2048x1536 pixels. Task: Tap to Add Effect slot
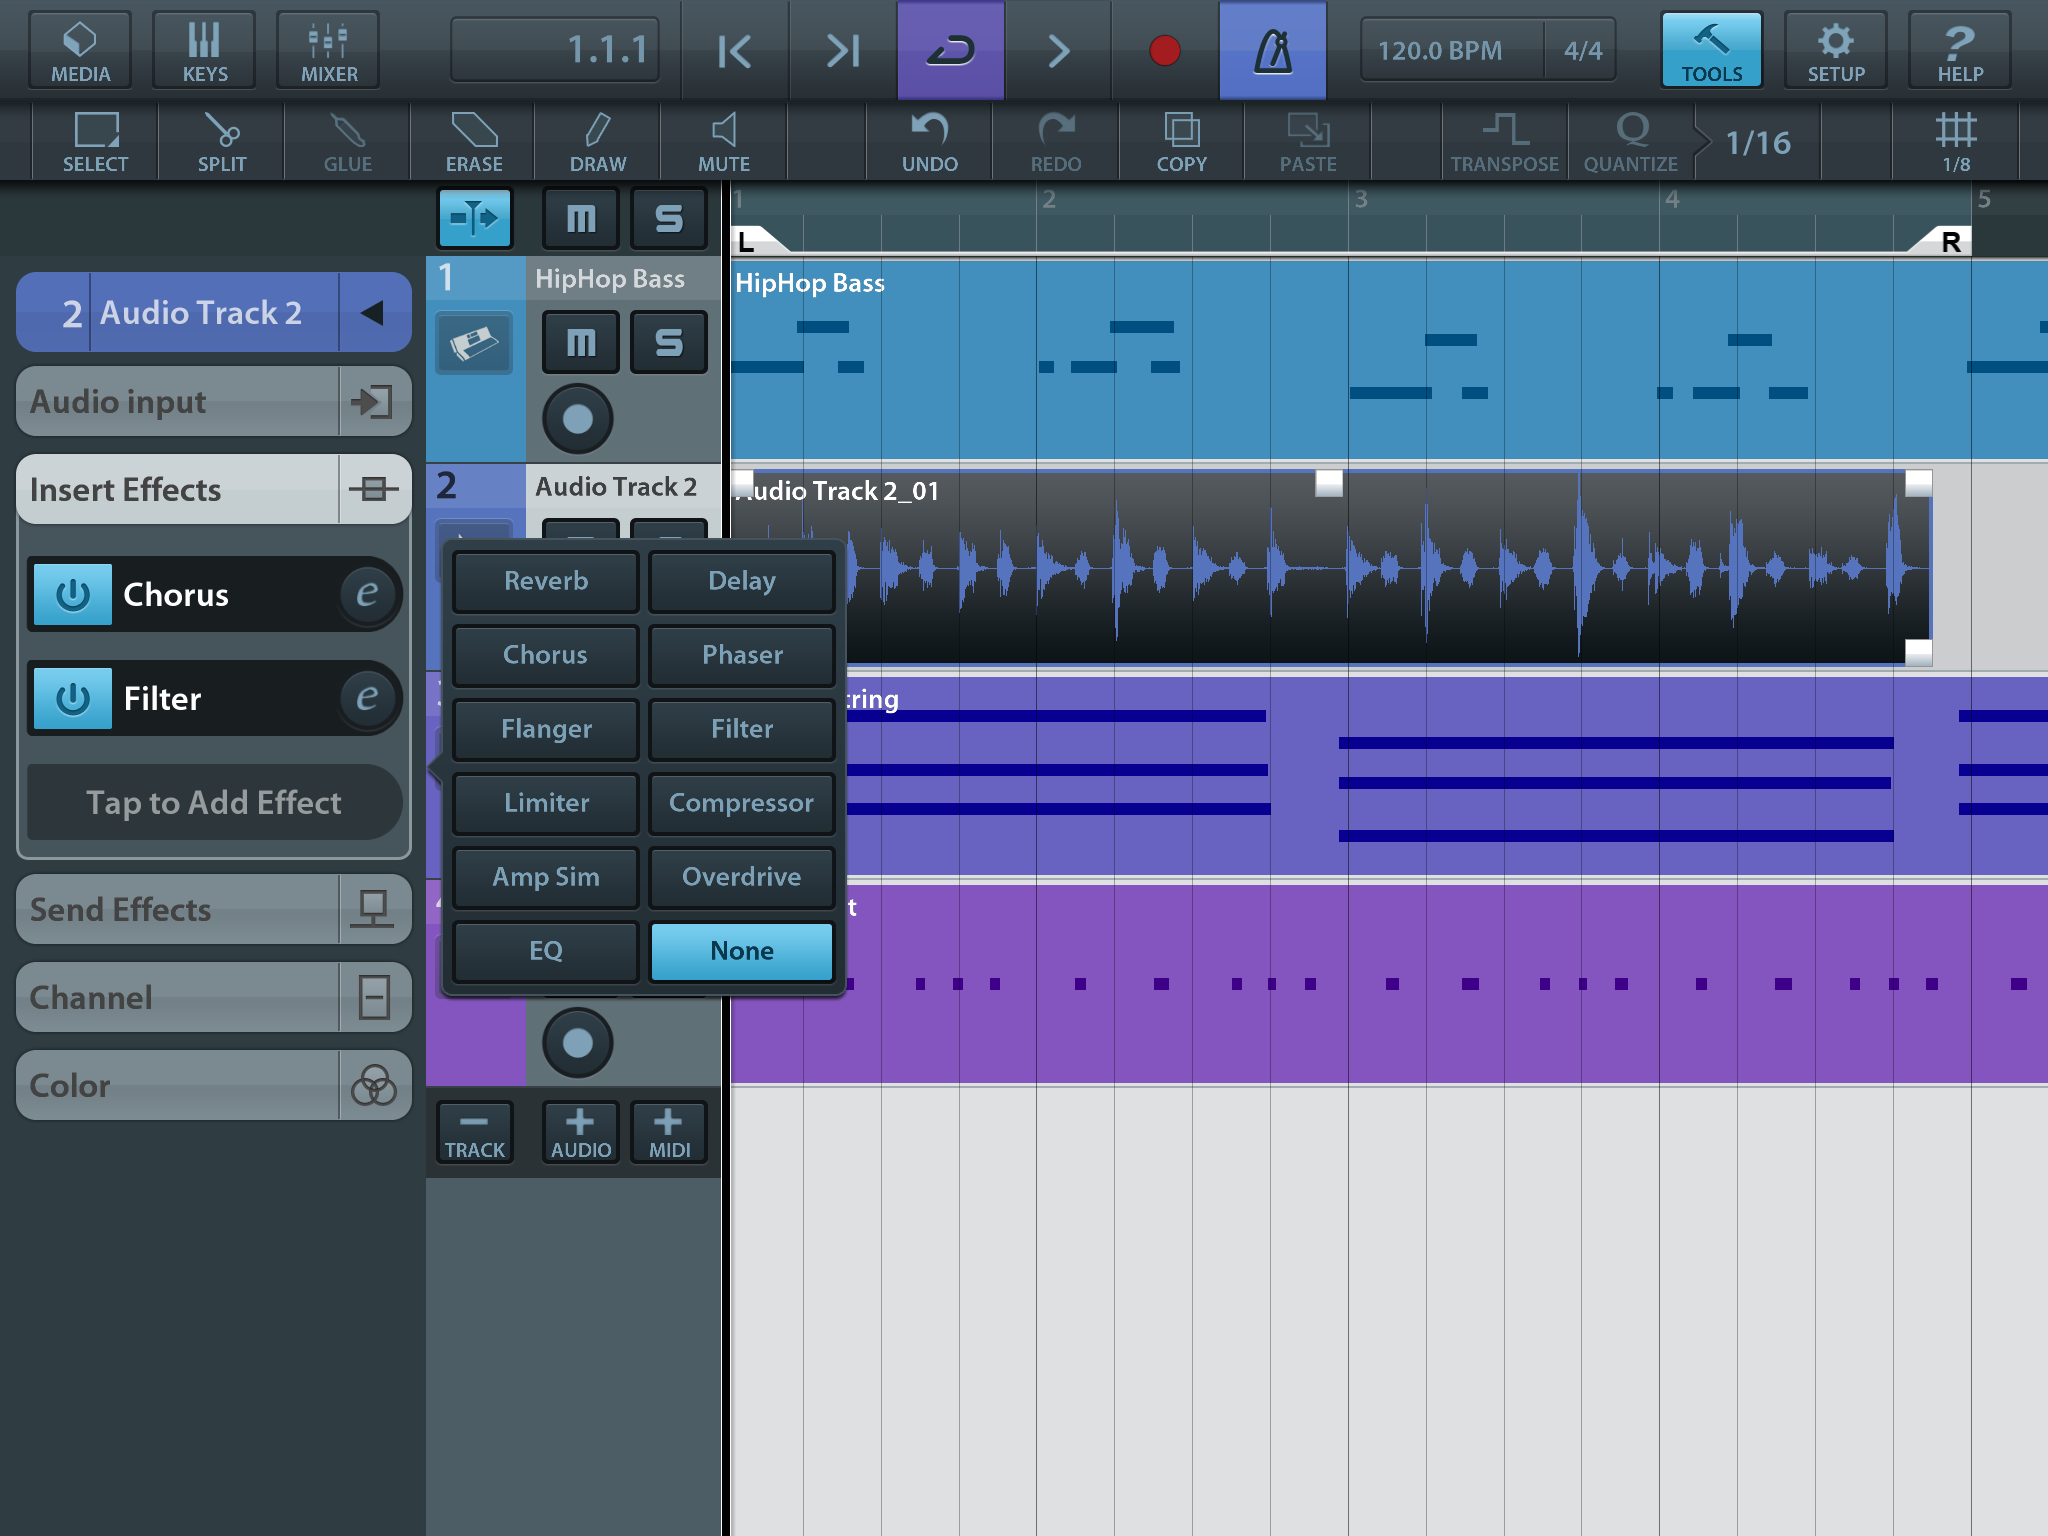[214, 802]
